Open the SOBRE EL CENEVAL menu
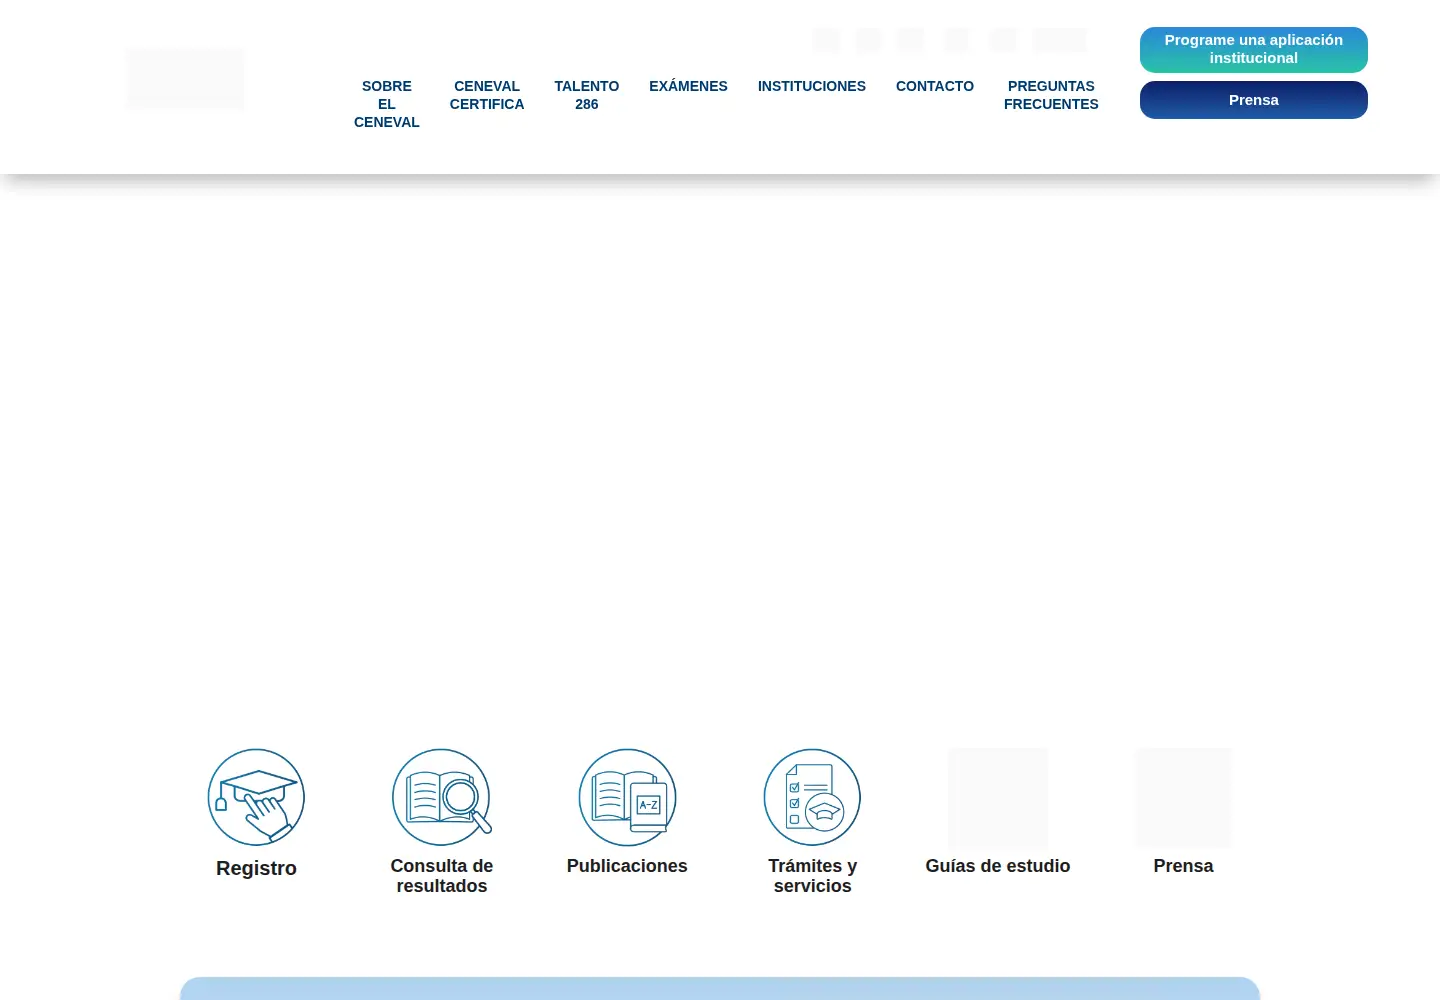 coord(387,104)
